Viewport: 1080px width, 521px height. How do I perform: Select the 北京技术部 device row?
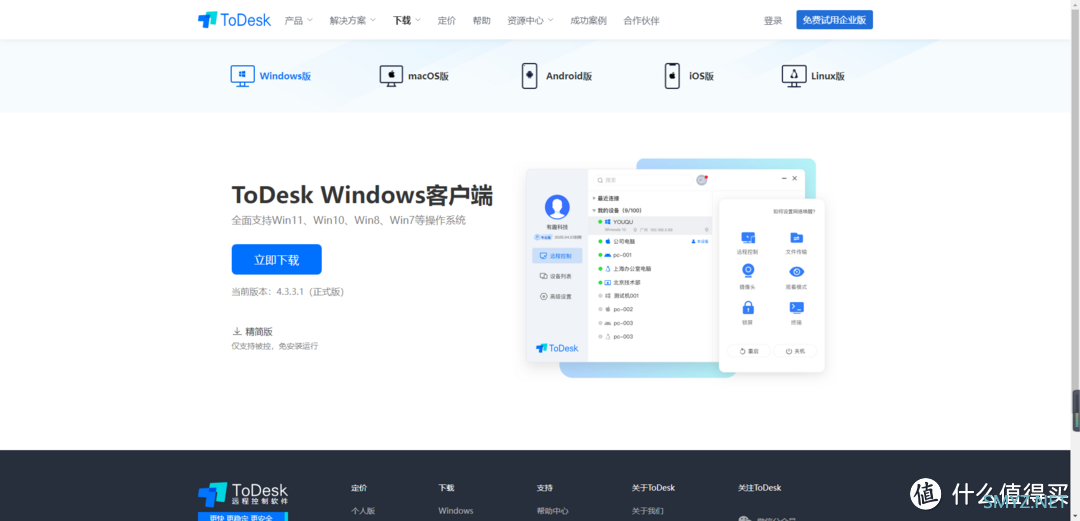[x=650, y=283]
